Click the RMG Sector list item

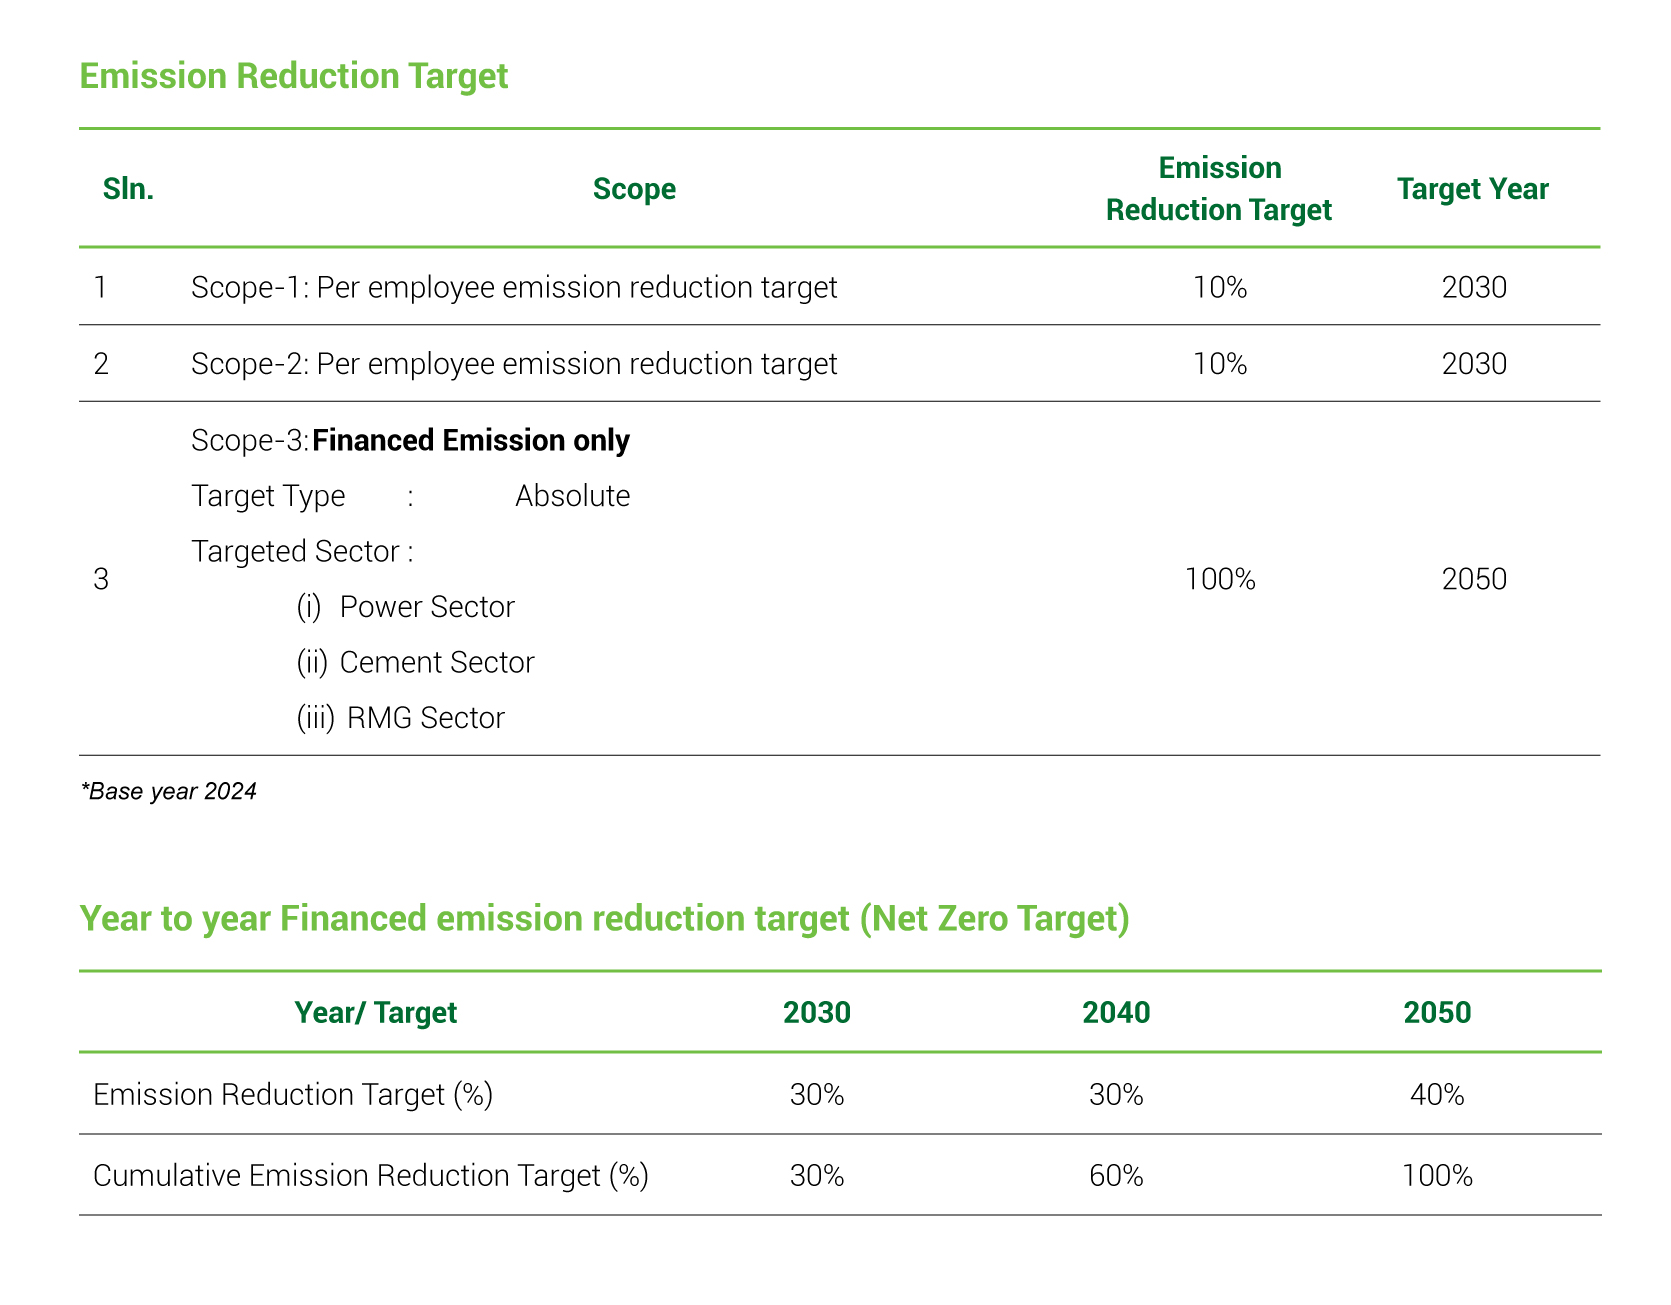(425, 718)
